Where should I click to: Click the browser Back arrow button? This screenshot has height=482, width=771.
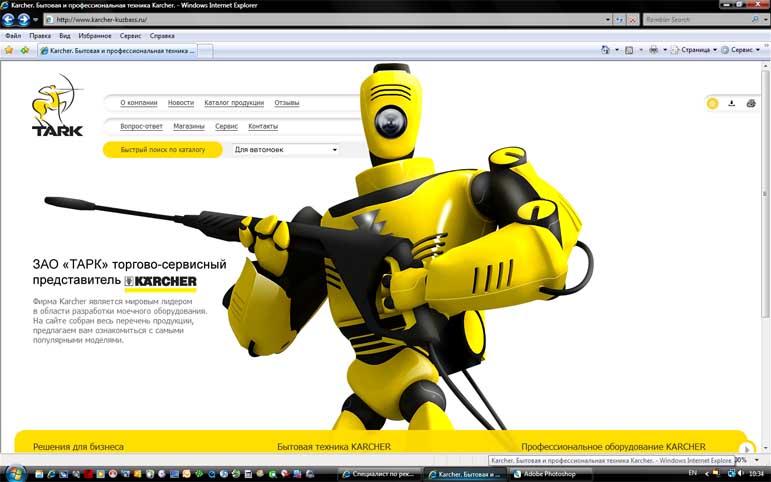coord(10,19)
